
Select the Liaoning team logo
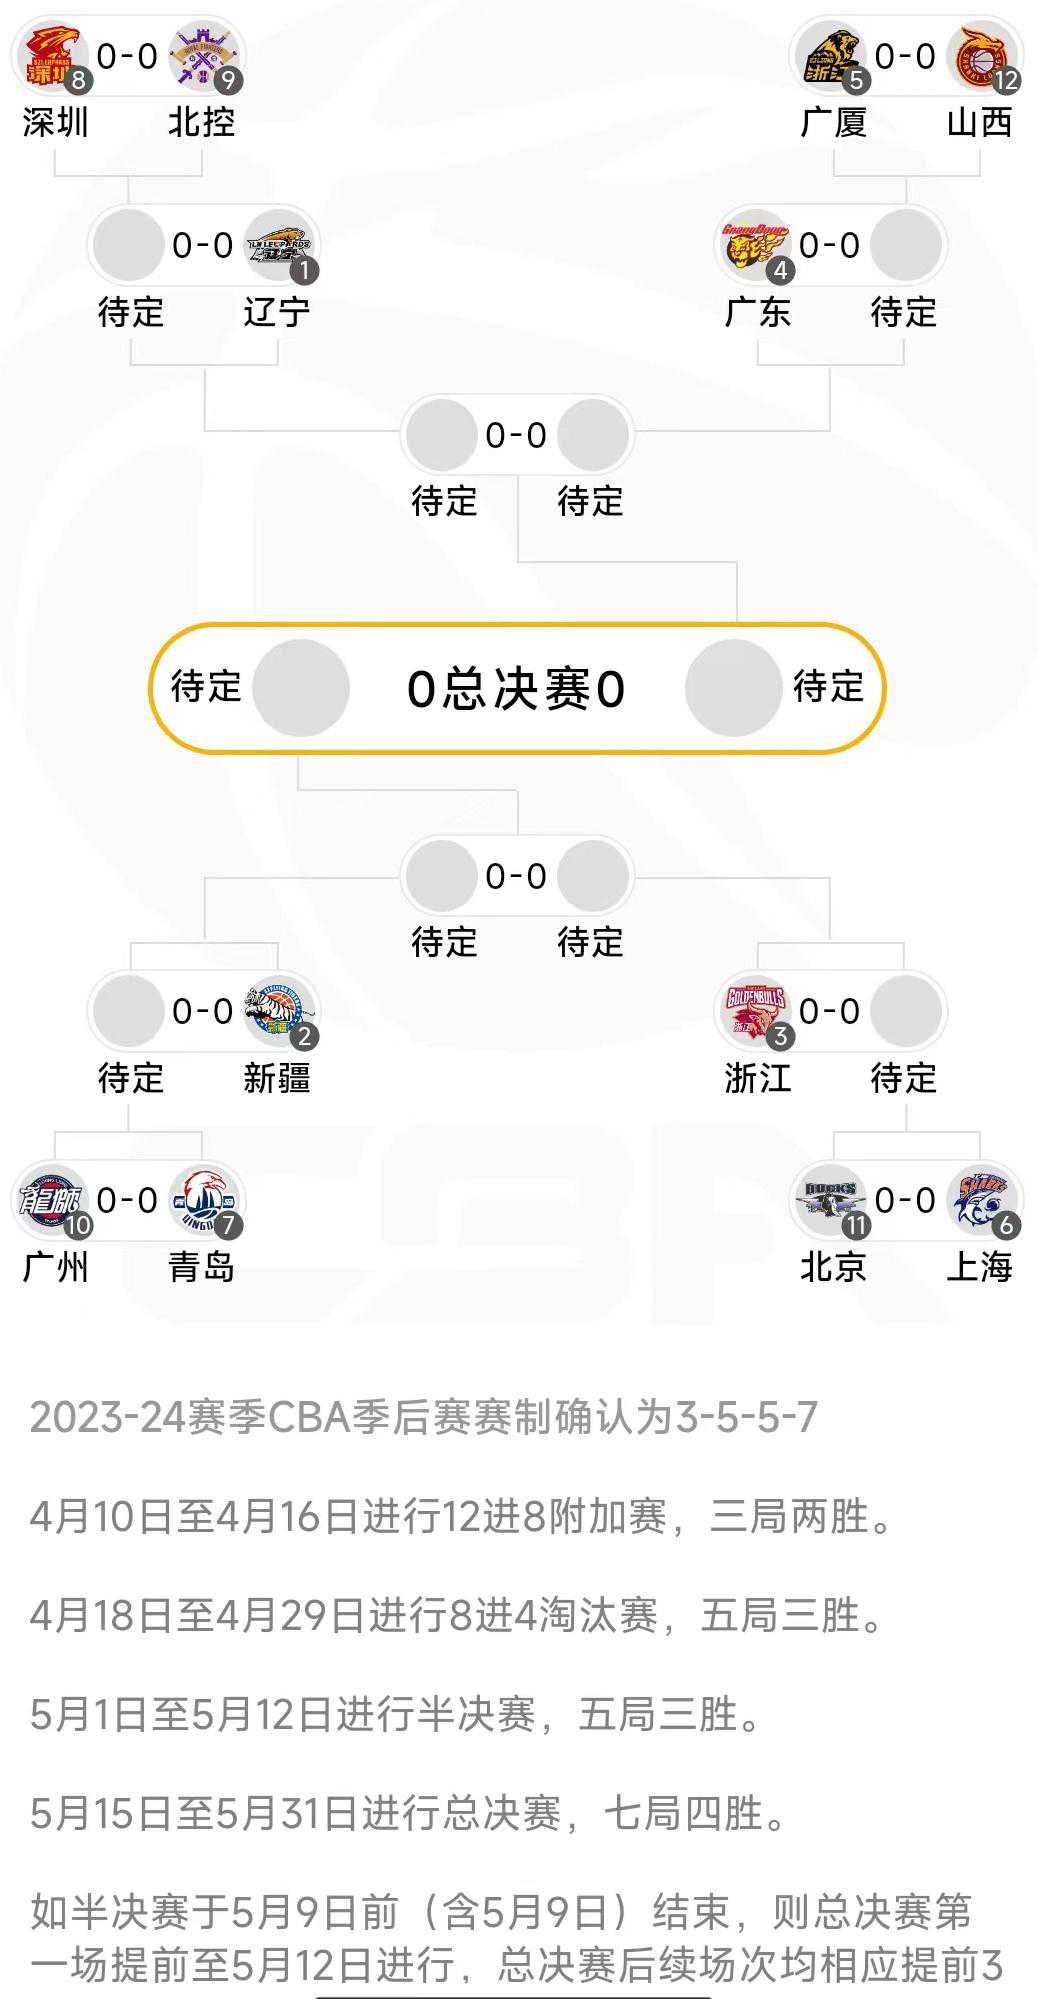tap(279, 246)
